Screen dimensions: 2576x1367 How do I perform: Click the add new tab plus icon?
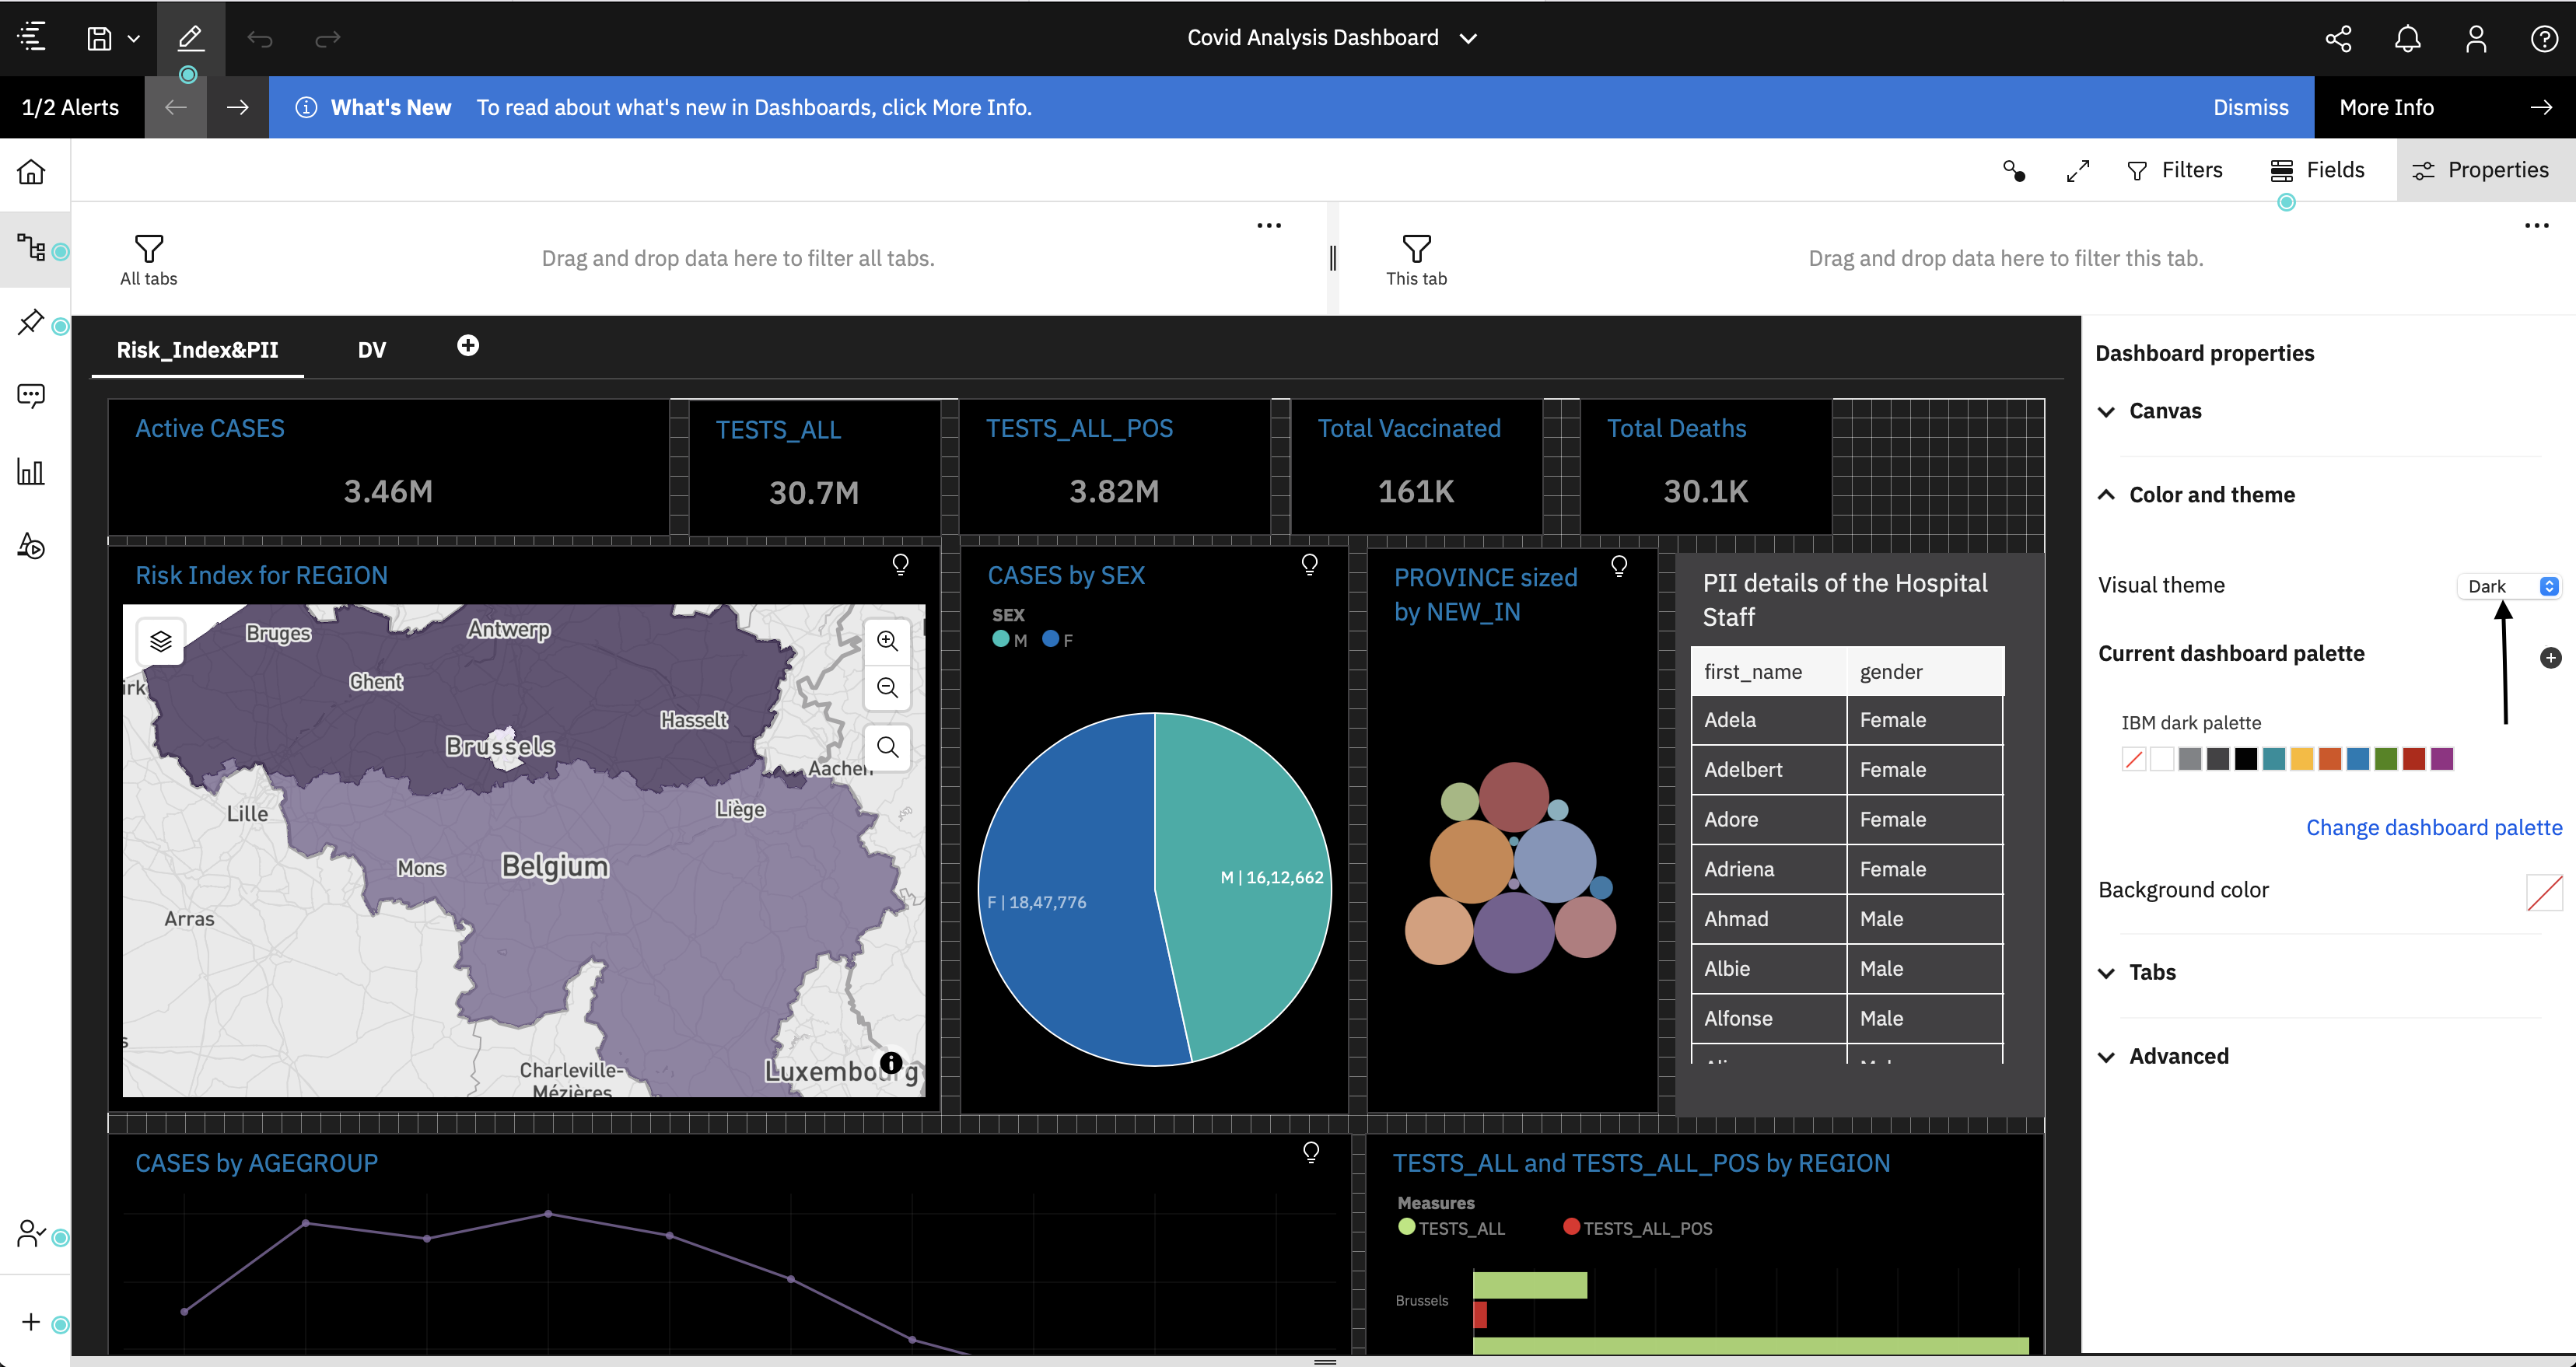coord(467,346)
